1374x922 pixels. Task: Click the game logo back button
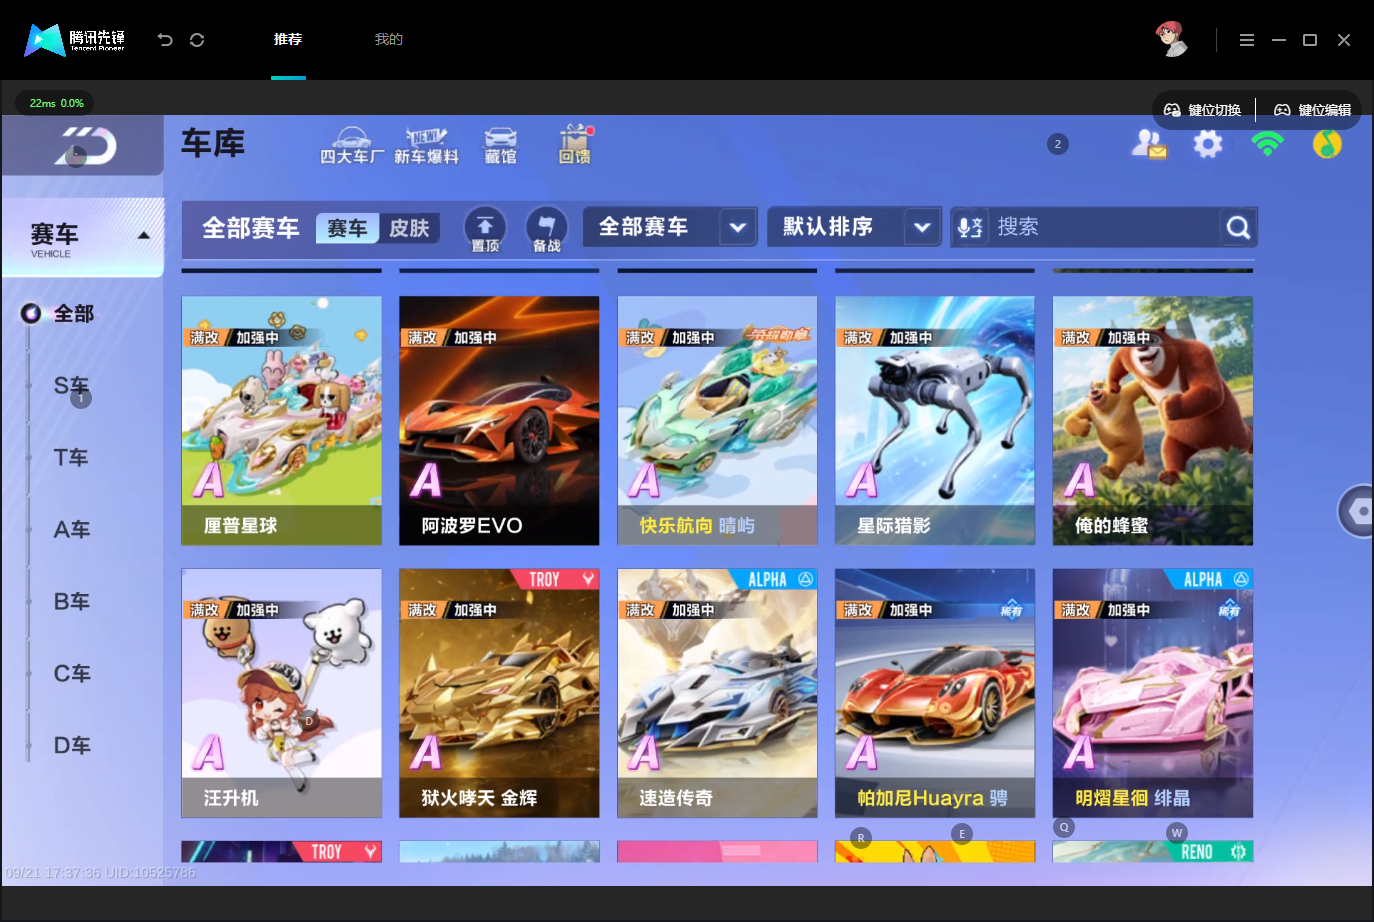83,146
